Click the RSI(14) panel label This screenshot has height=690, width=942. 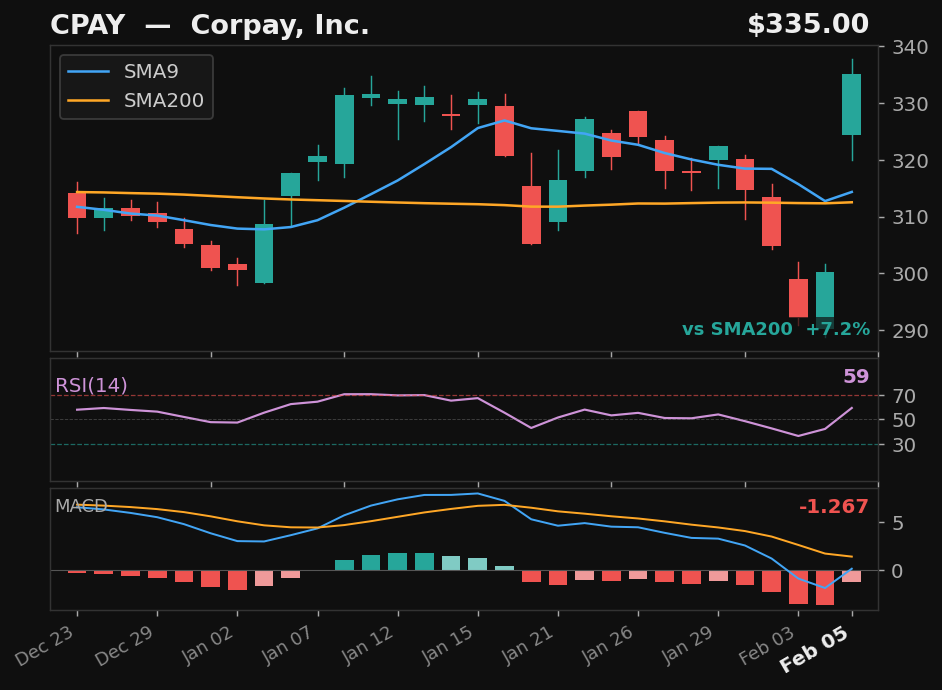pyautogui.click(x=91, y=385)
